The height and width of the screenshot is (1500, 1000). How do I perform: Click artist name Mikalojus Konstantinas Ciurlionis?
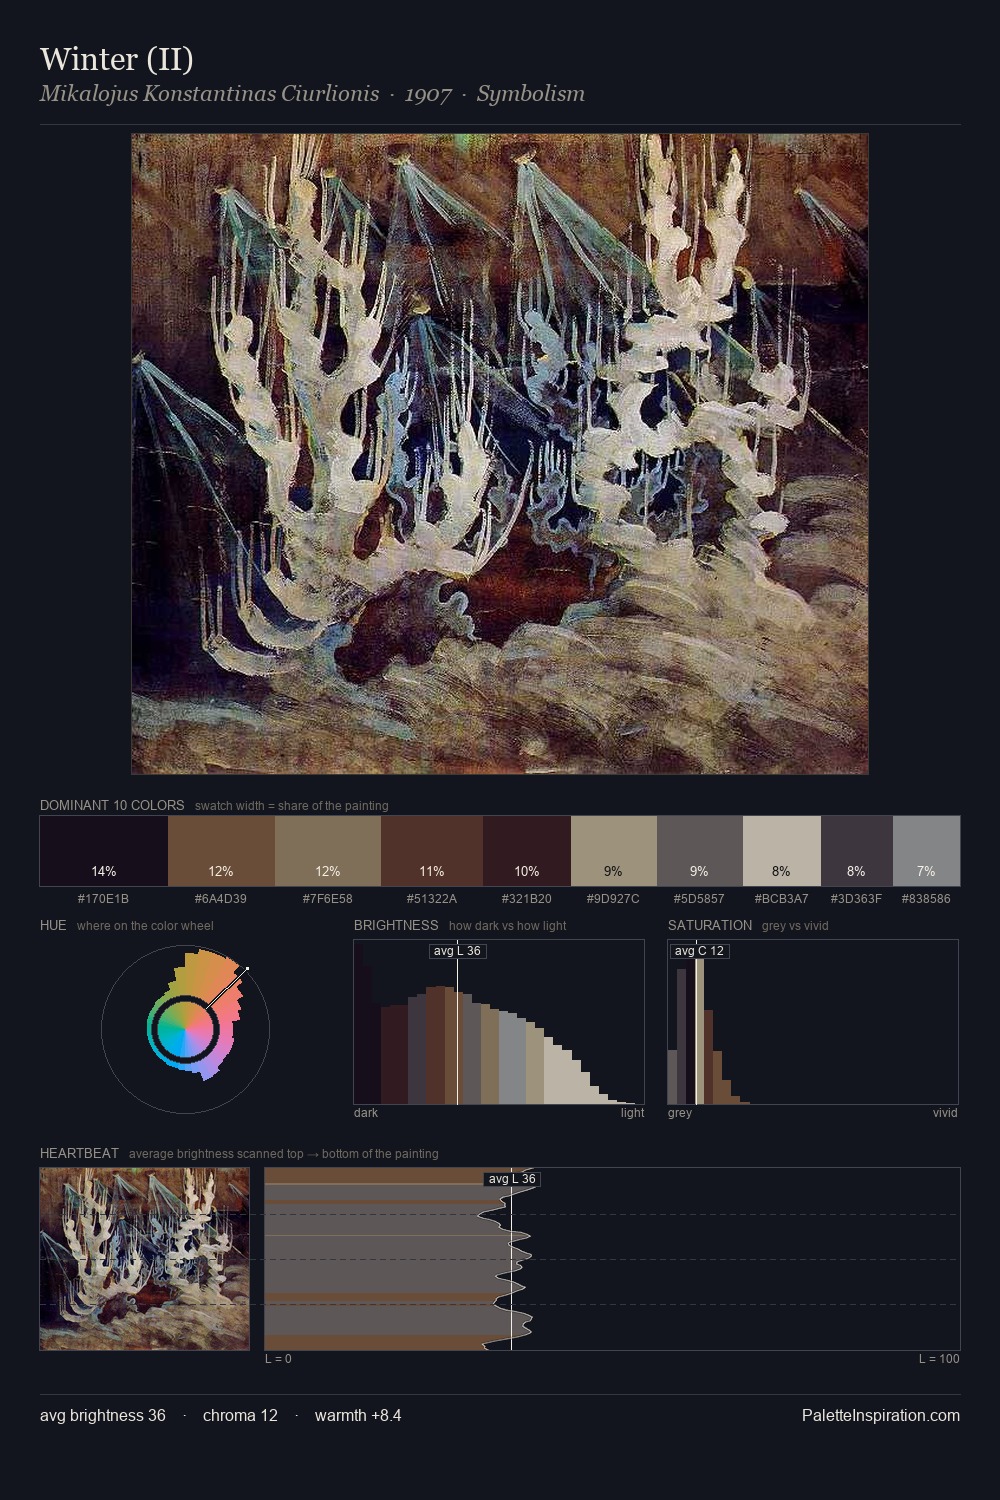click(210, 94)
